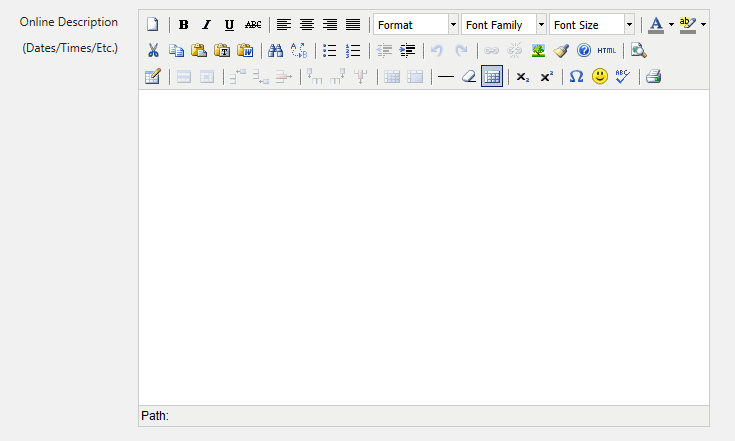The width and height of the screenshot is (735, 441).
Task: Apply the text color (A icon)
Action: click(x=656, y=24)
